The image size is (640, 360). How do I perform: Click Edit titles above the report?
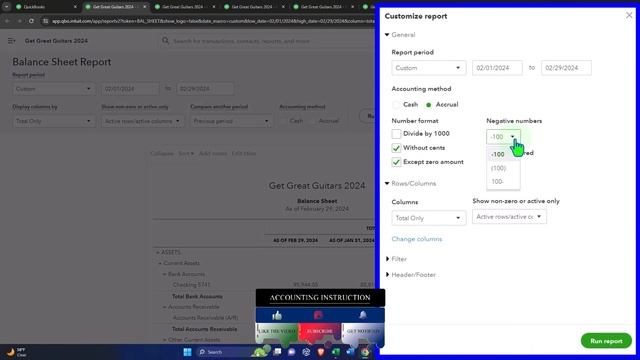[244, 153]
